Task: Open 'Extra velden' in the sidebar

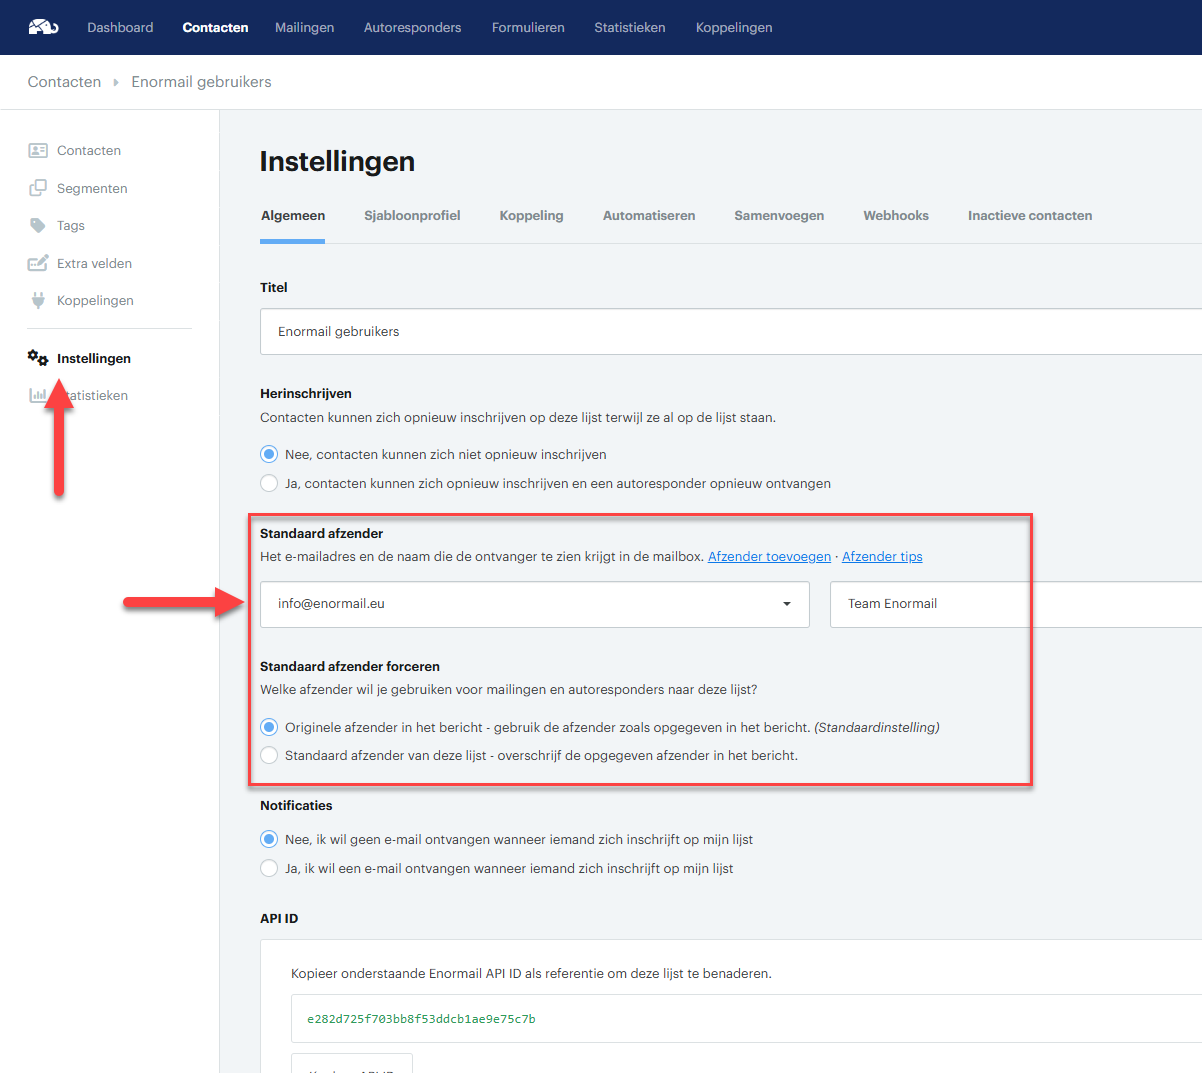Action: point(94,263)
